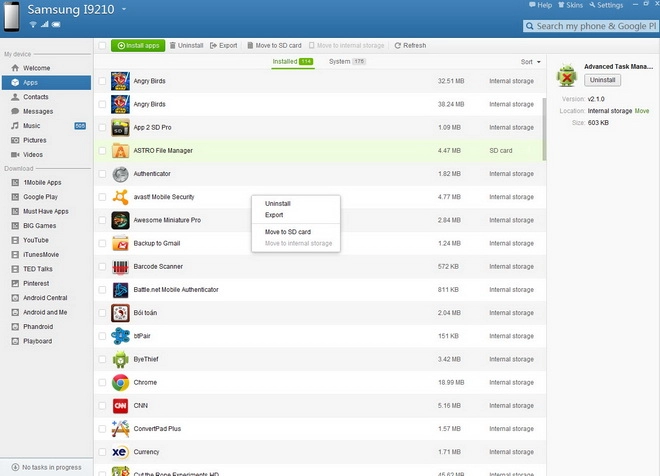Select the ByeThief android icon
This screenshot has width=660, height=476.
(120, 359)
